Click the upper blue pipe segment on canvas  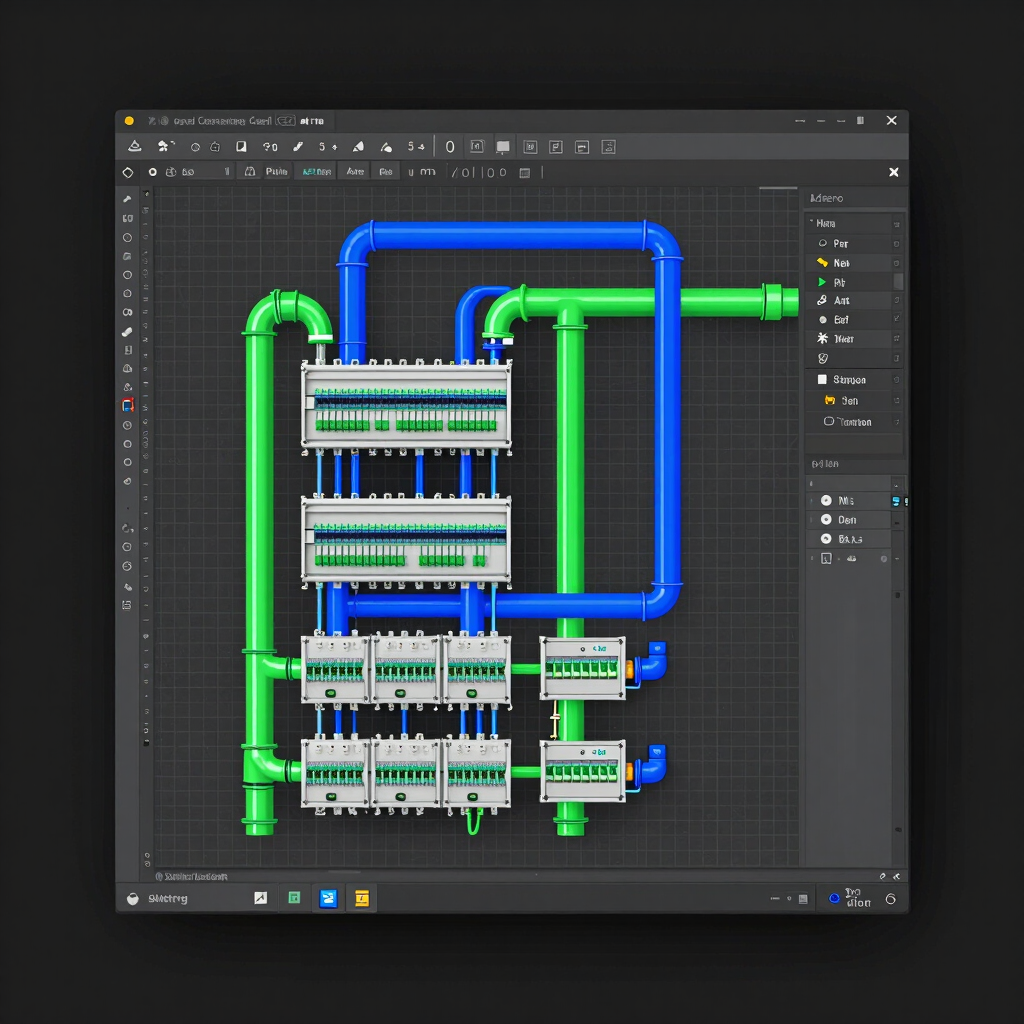pos(509,236)
